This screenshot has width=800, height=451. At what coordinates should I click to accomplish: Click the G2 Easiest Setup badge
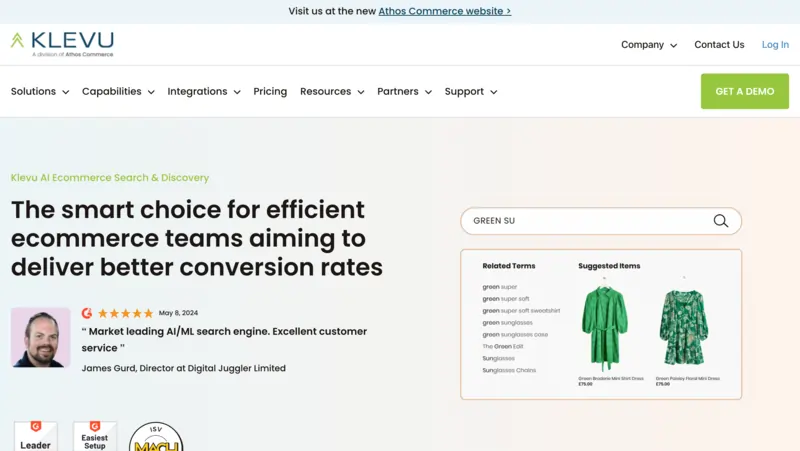pos(95,436)
